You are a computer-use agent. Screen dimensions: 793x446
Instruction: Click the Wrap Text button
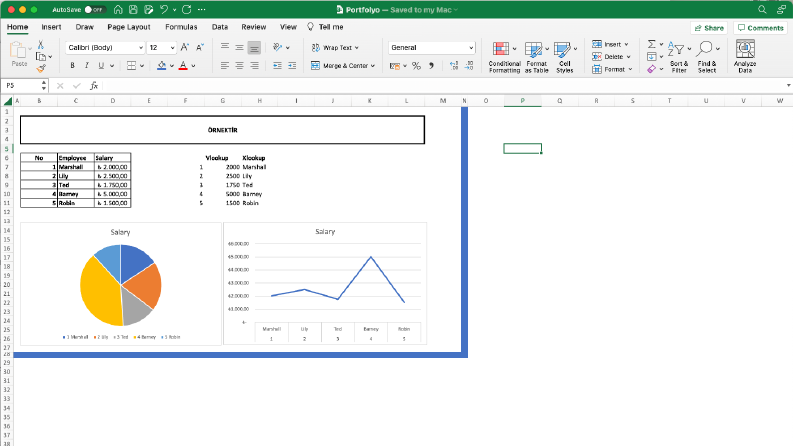click(x=332, y=48)
